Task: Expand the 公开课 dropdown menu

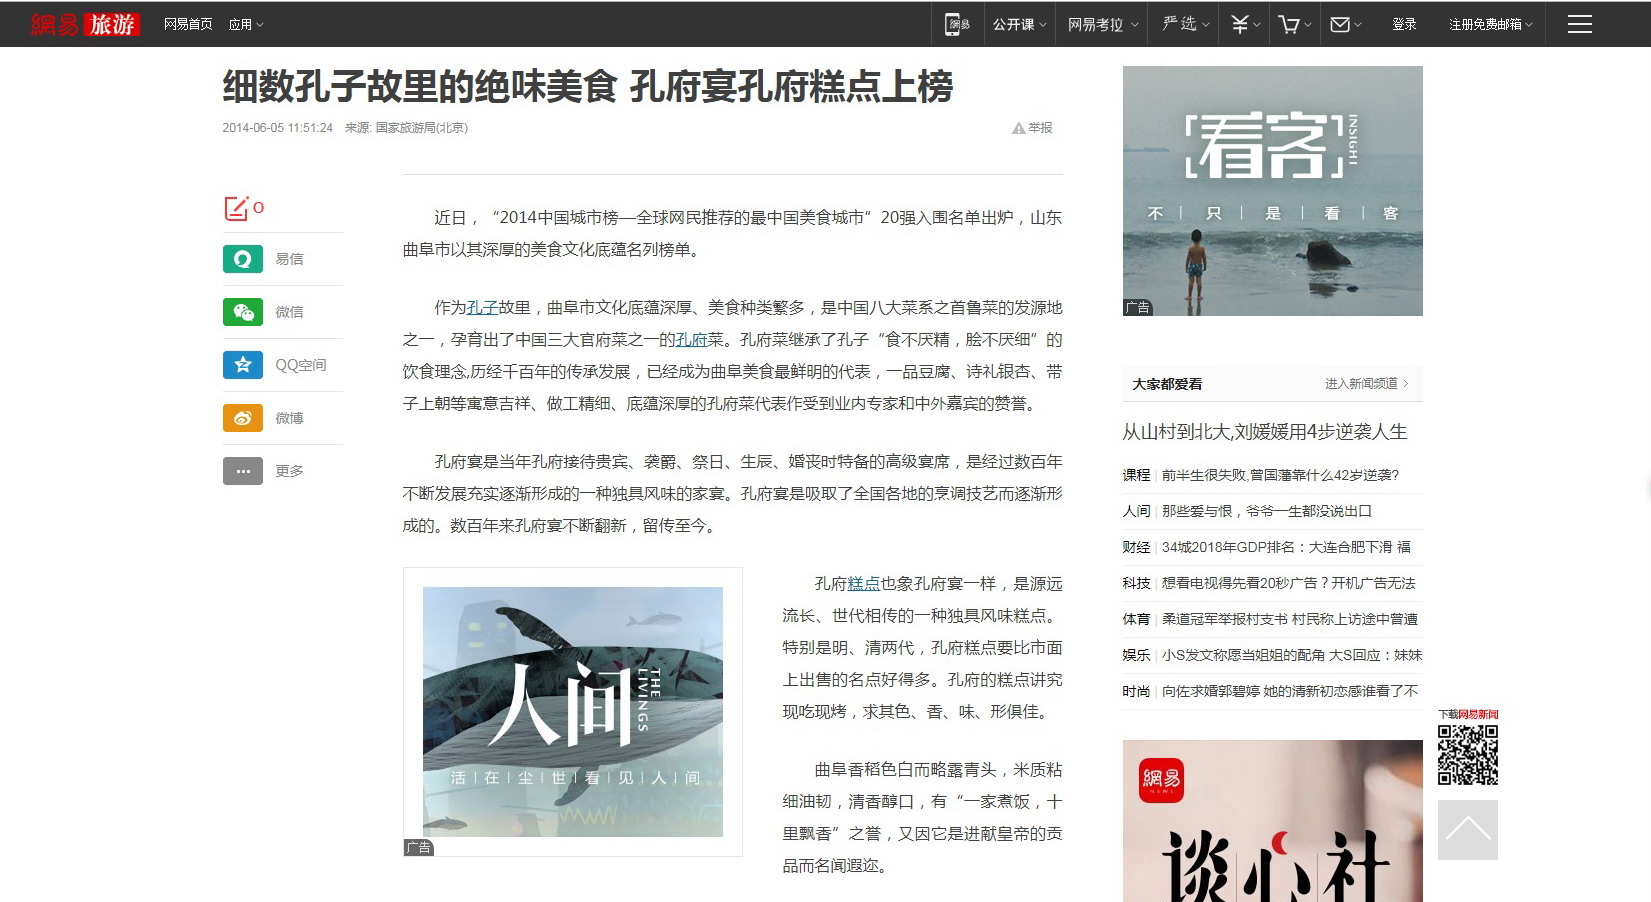Action: (x=1019, y=24)
